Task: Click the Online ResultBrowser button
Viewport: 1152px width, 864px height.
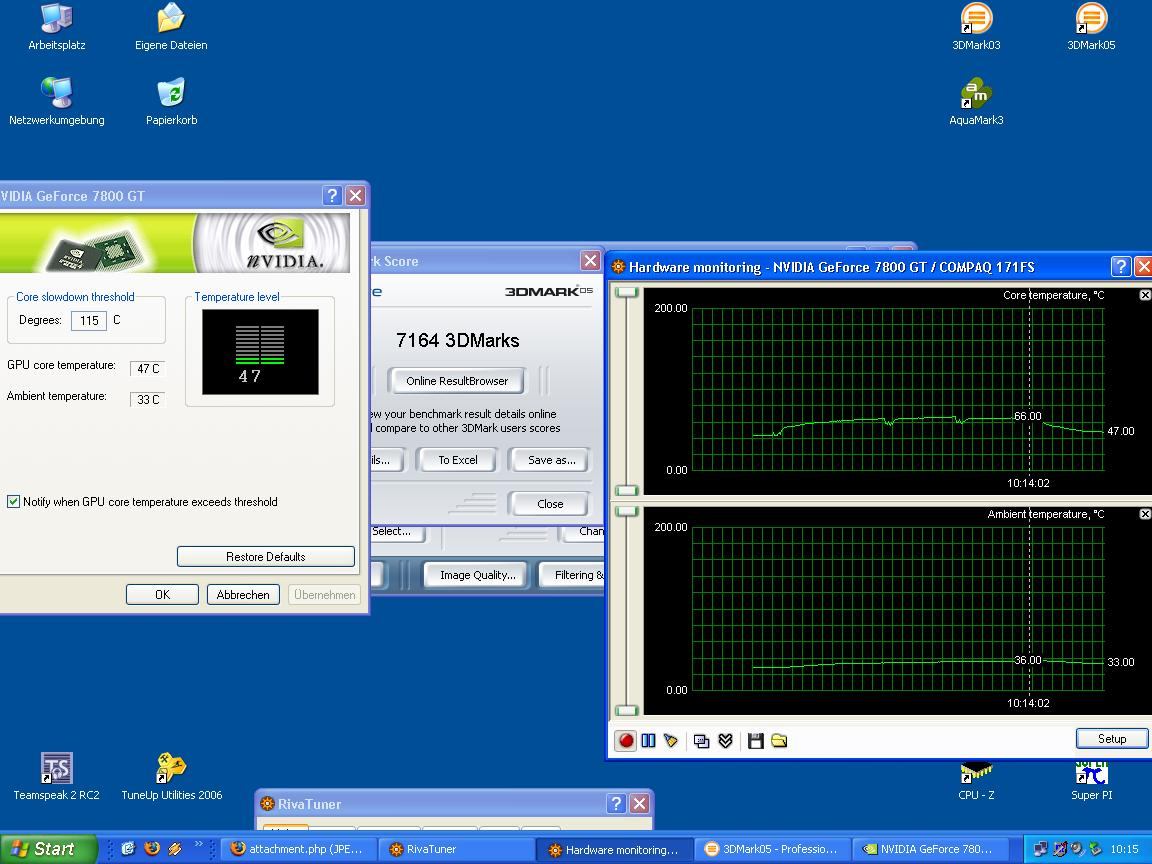Action: [x=457, y=381]
